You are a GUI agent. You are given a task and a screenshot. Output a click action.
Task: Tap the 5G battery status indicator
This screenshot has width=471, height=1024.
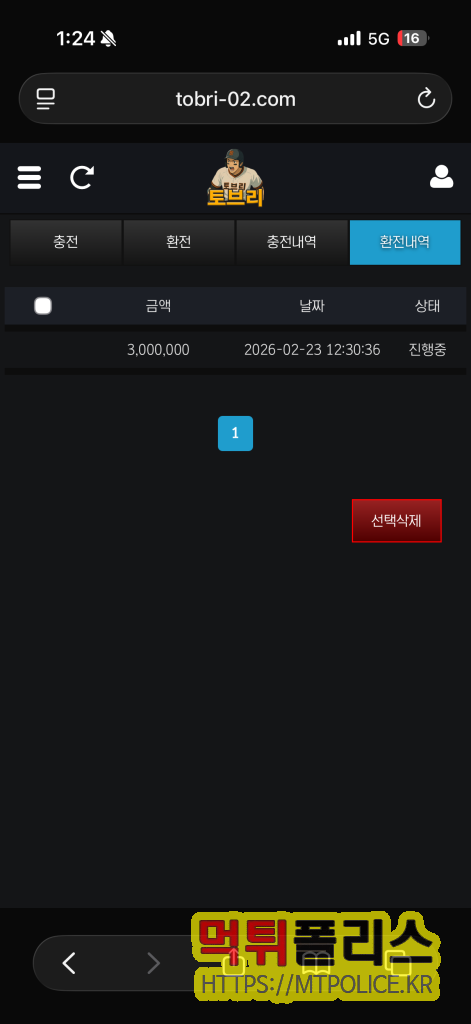(412, 39)
